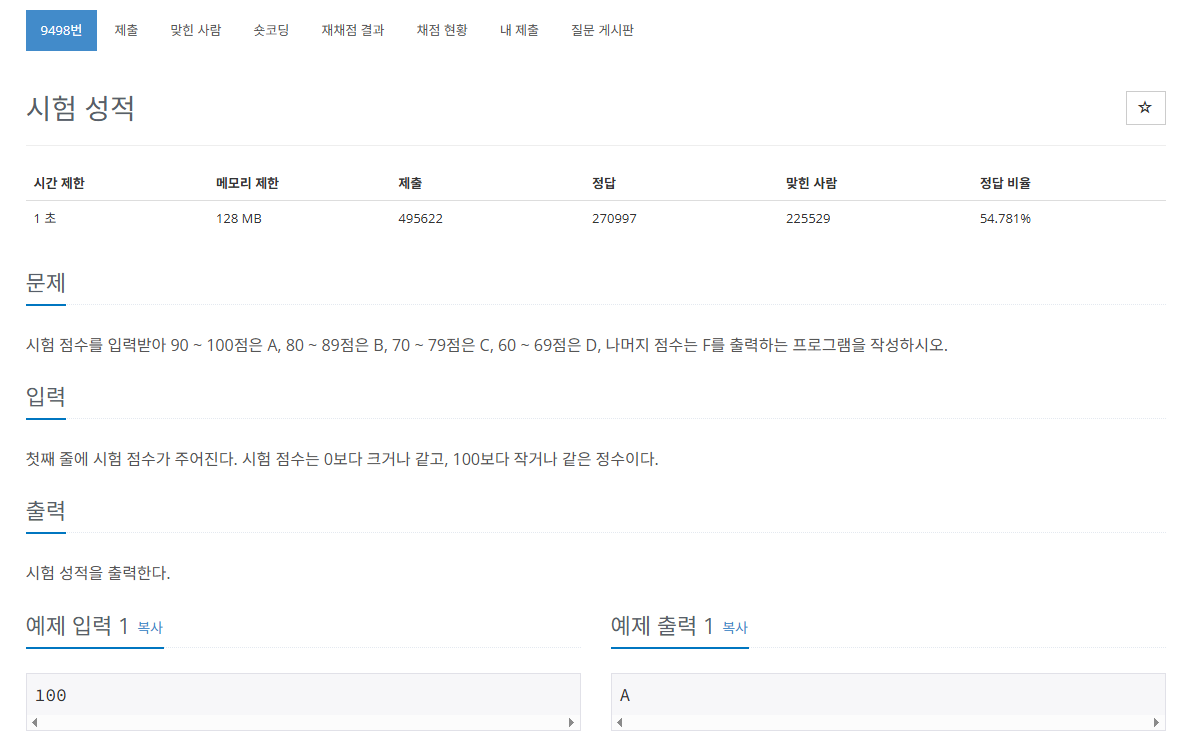Go to the 질문 게시판 tab
The width and height of the screenshot is (1179, 753).
click(602, 30)
